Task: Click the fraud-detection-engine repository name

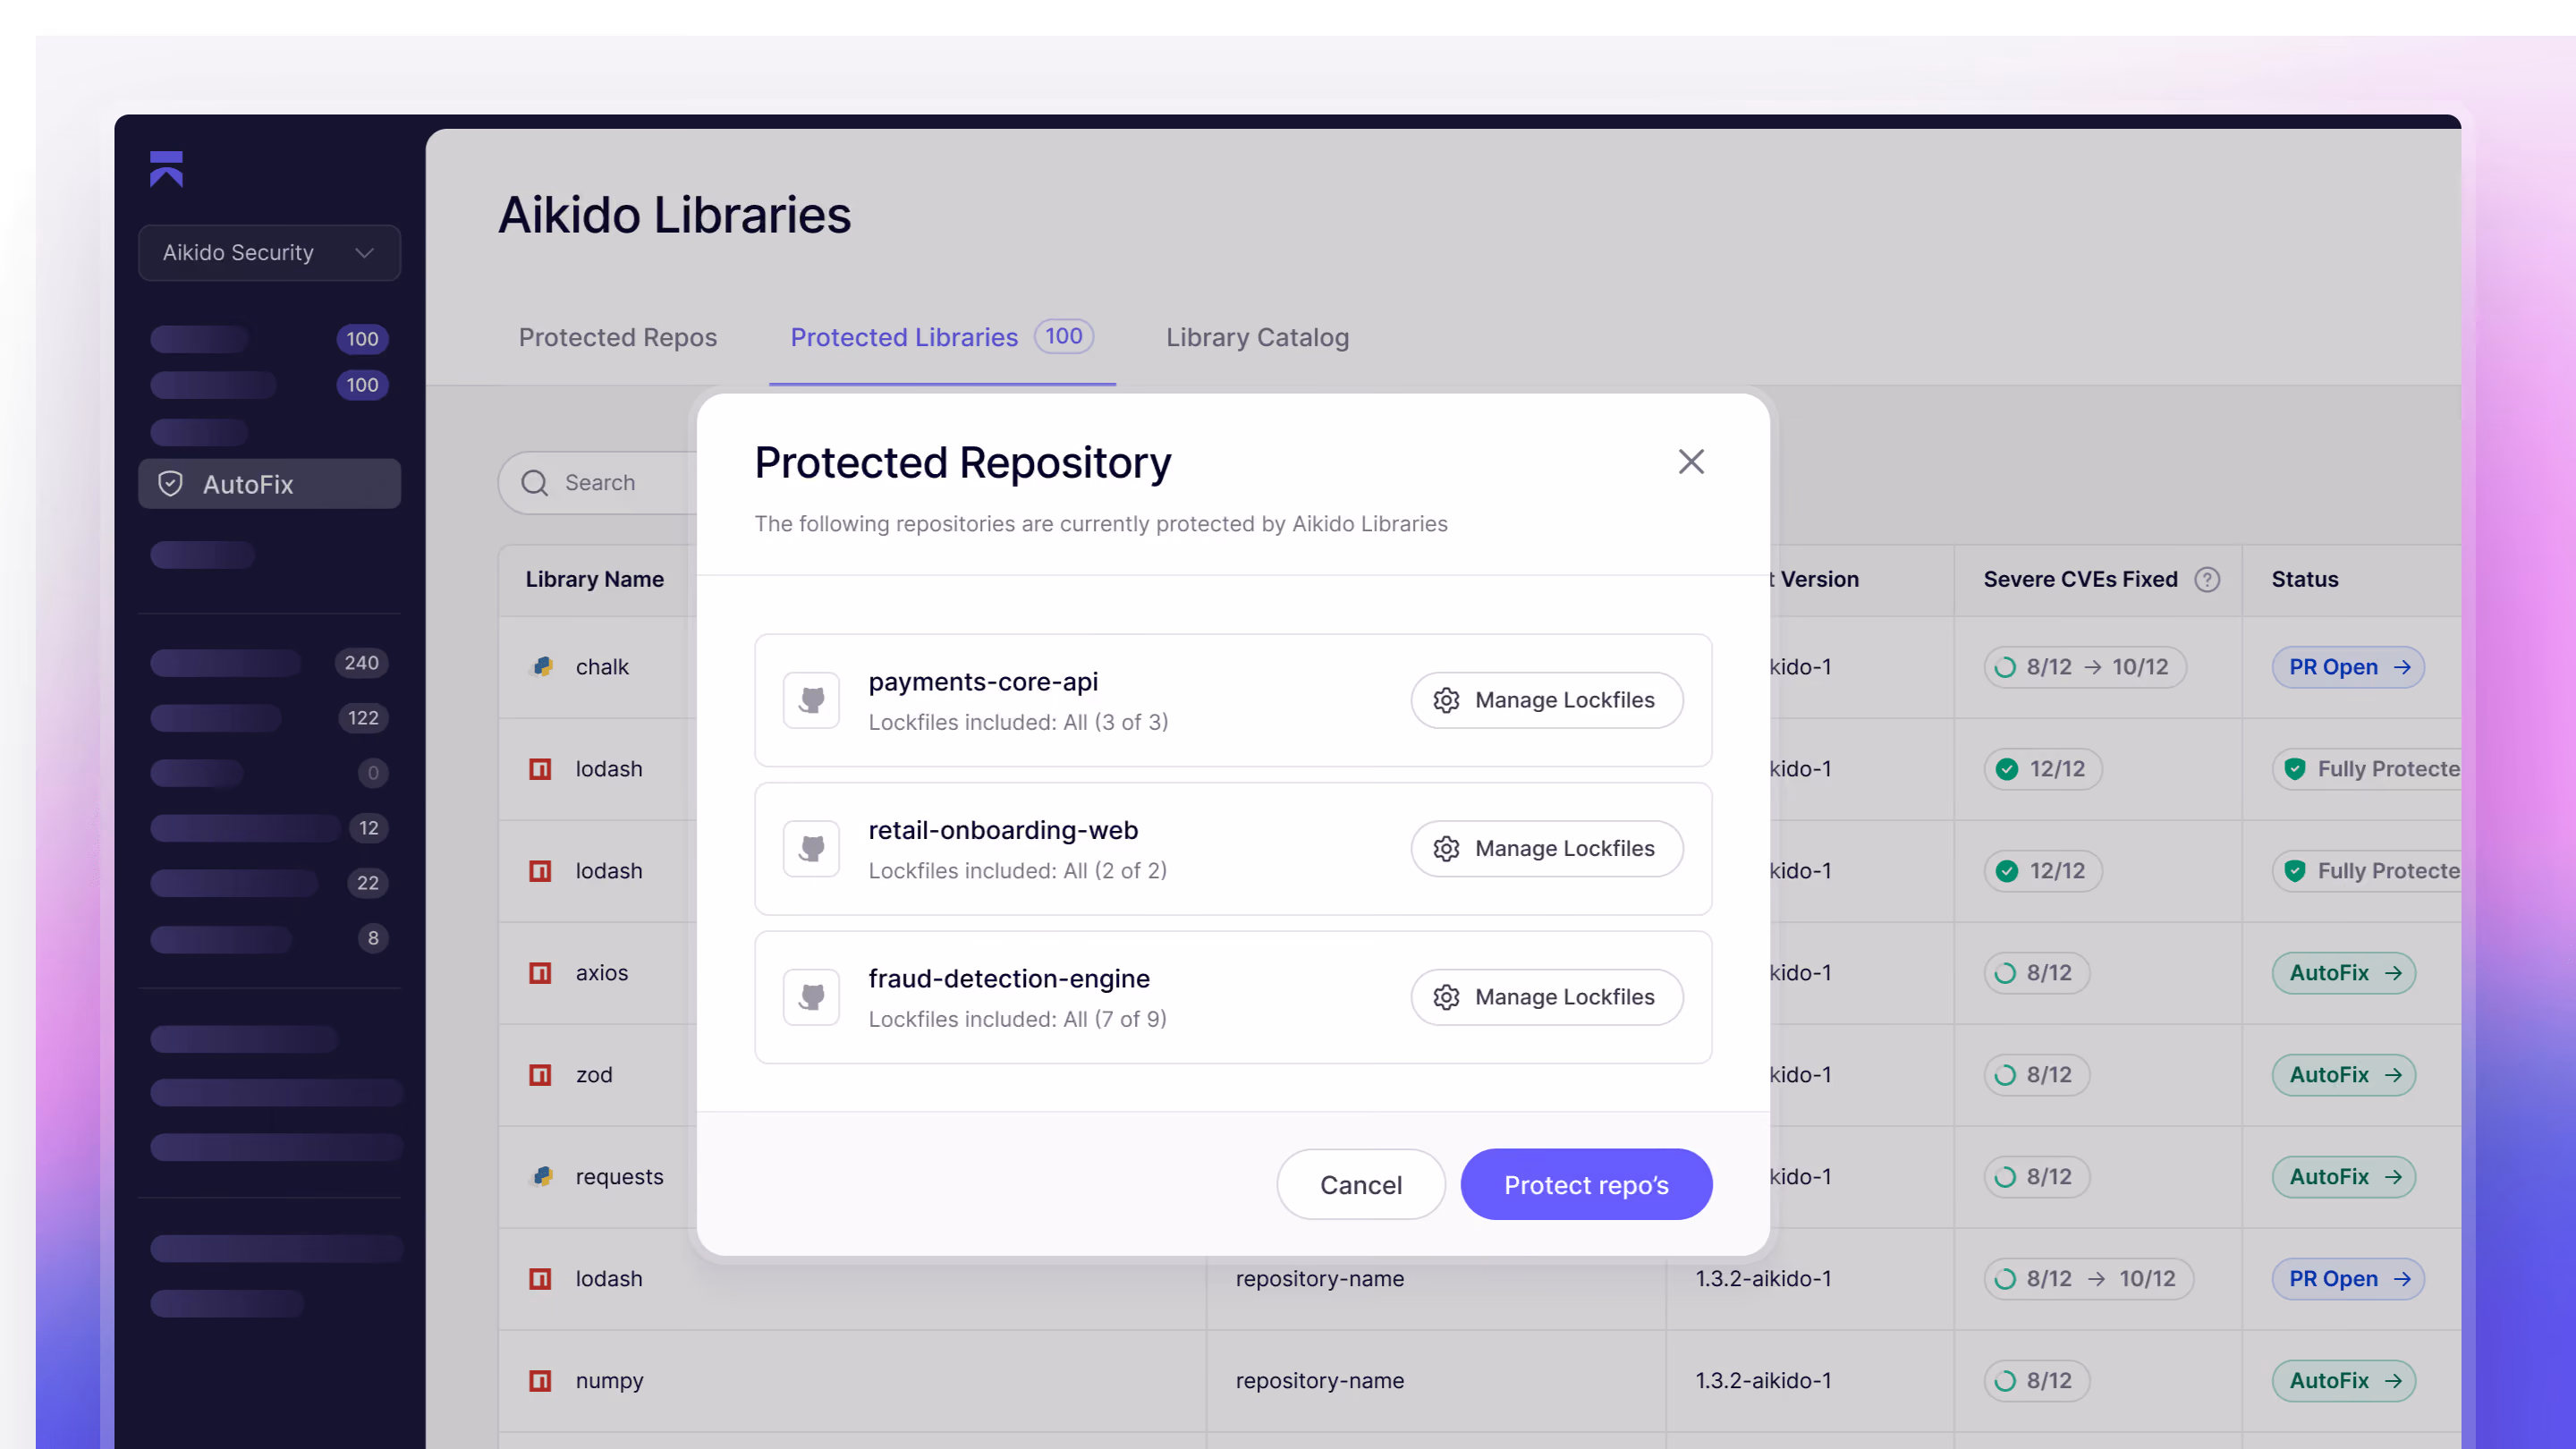Action: coord(1009,979)
